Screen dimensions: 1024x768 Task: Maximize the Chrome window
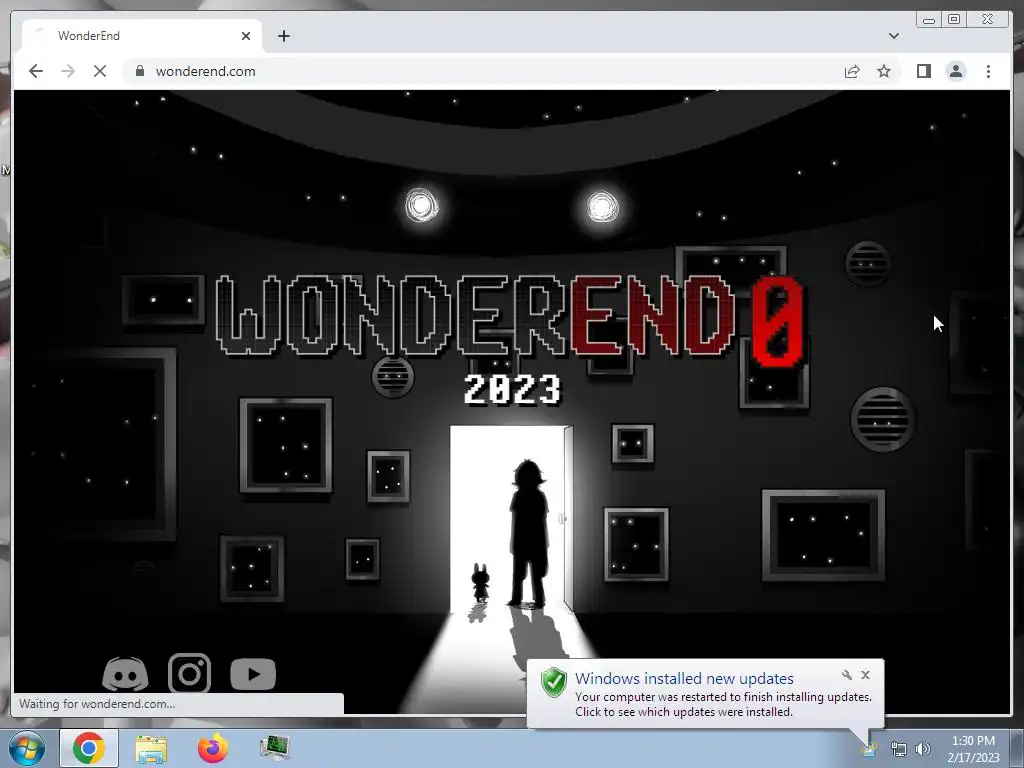(954, 20)
